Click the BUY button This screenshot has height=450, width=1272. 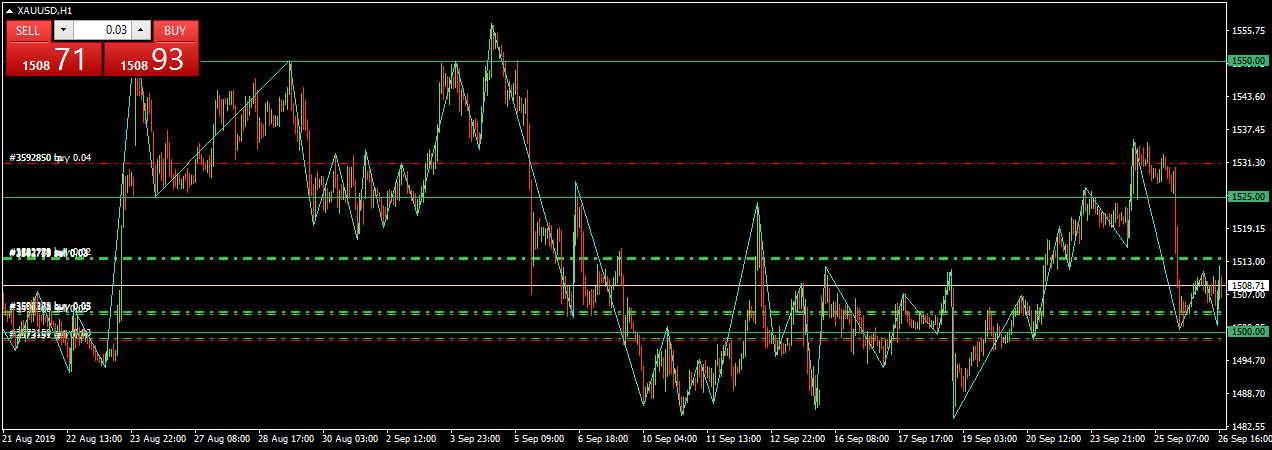point(175,30)
